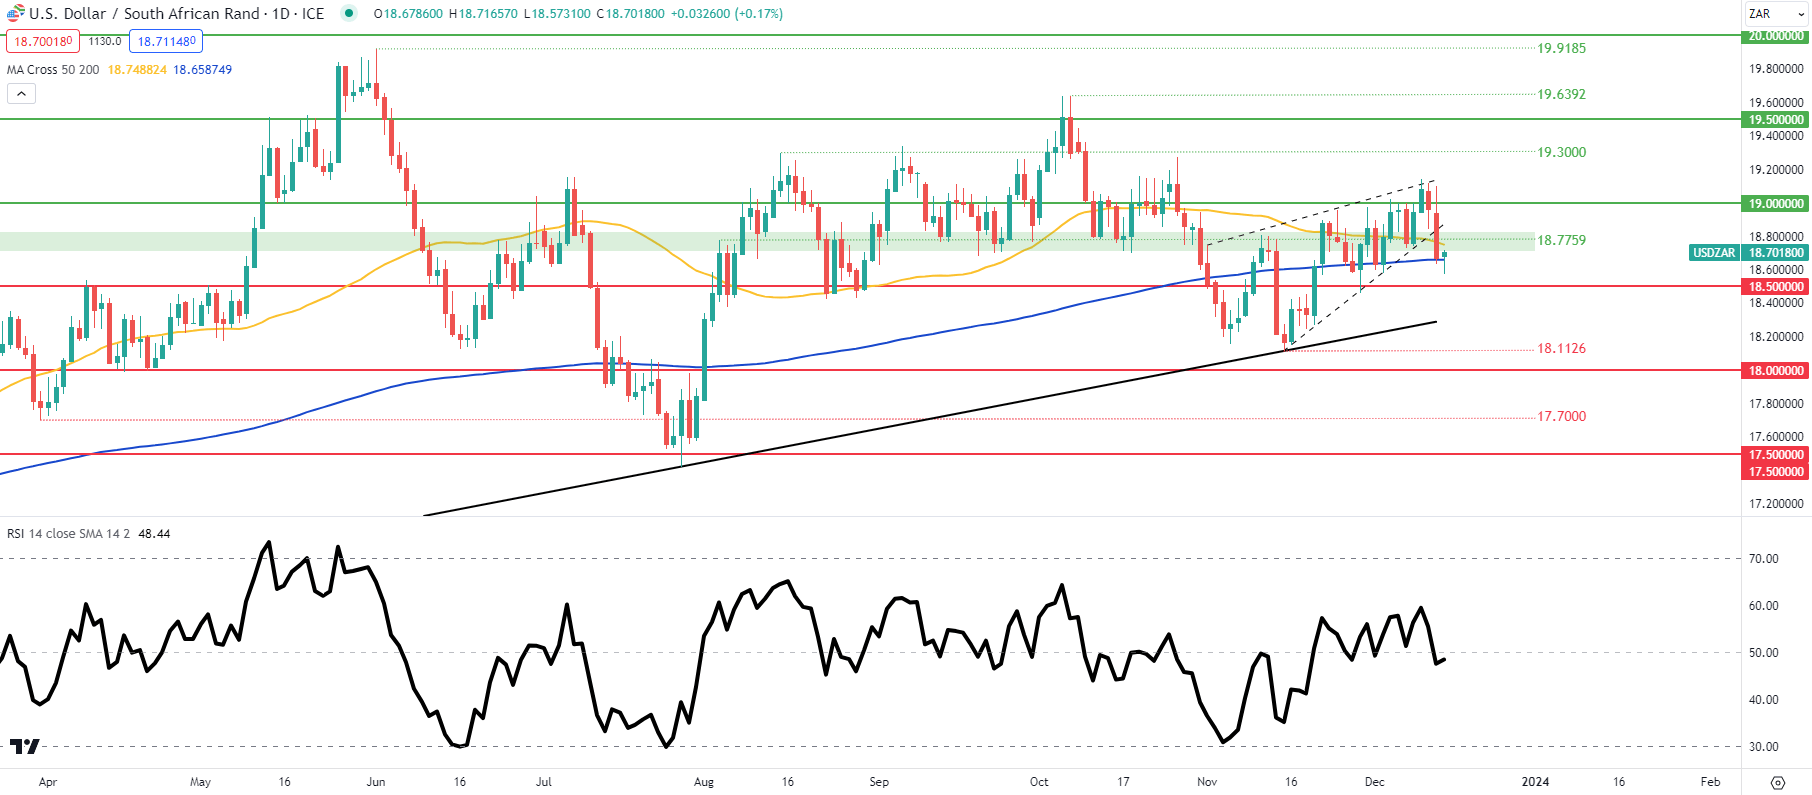
Task: Click the Aug label on the time axis
Action: [x=704, y=782]
